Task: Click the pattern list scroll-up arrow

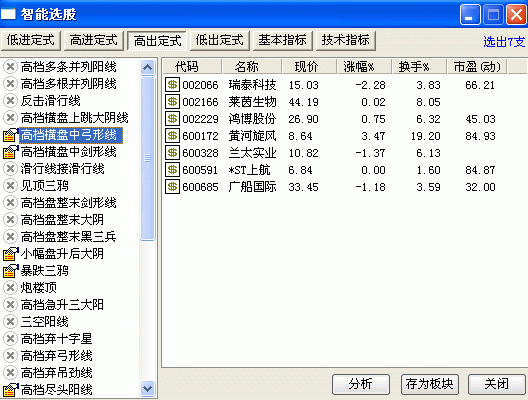Action: [147, 67]
